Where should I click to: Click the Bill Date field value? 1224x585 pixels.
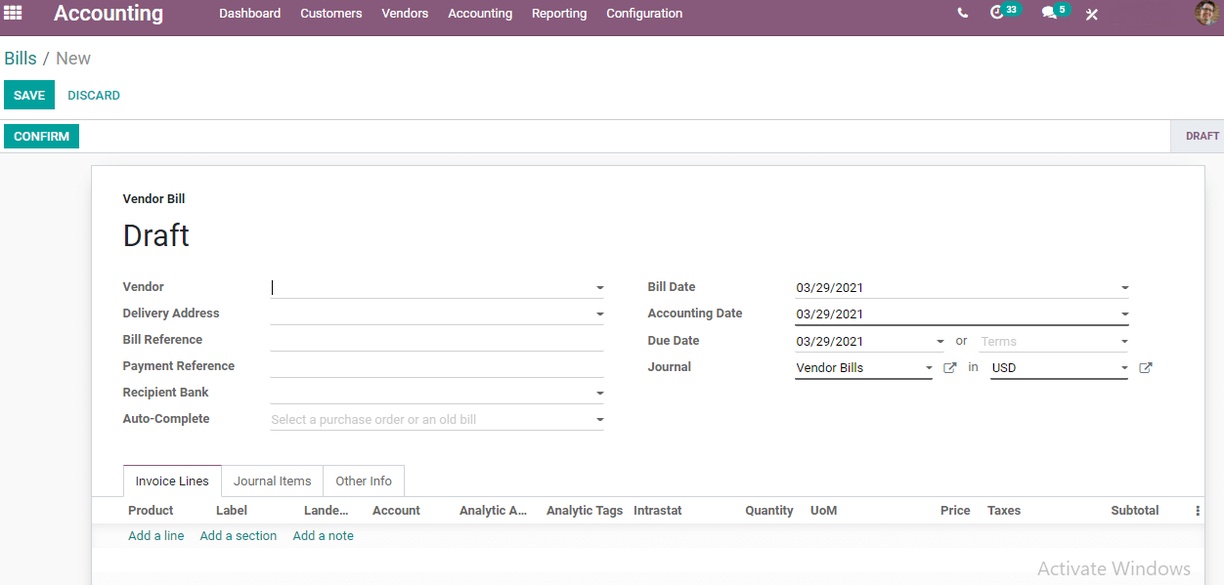click(x=829, y=288)
